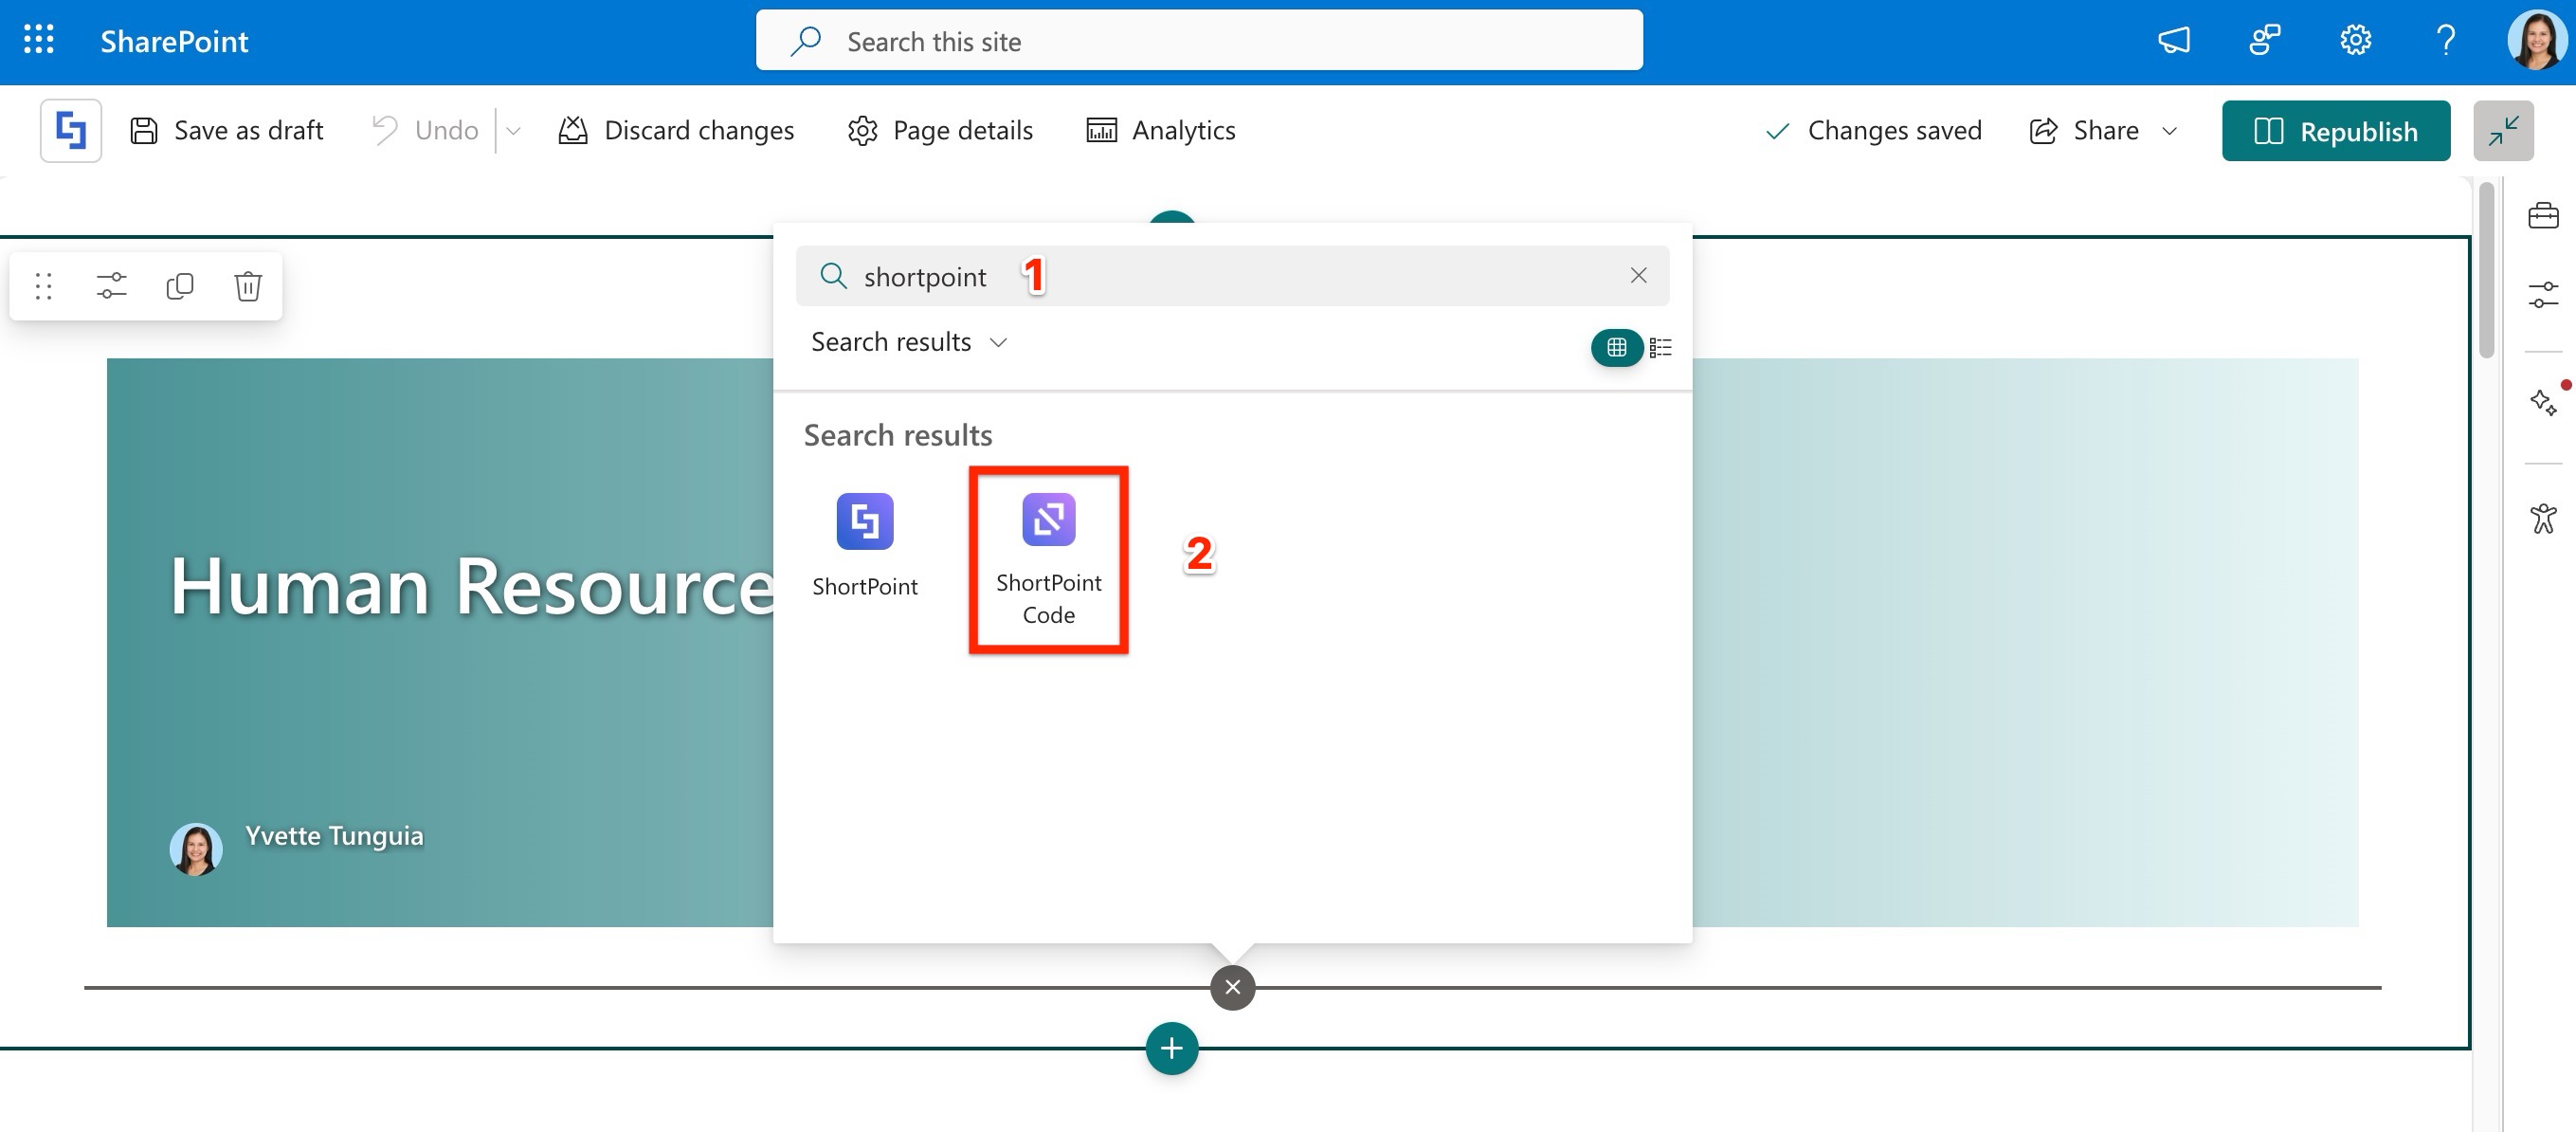This screenshot has width=2576, height=1132.
Task: Click the Republish button
Action: pyautogui.click(x=2335, y=131)
